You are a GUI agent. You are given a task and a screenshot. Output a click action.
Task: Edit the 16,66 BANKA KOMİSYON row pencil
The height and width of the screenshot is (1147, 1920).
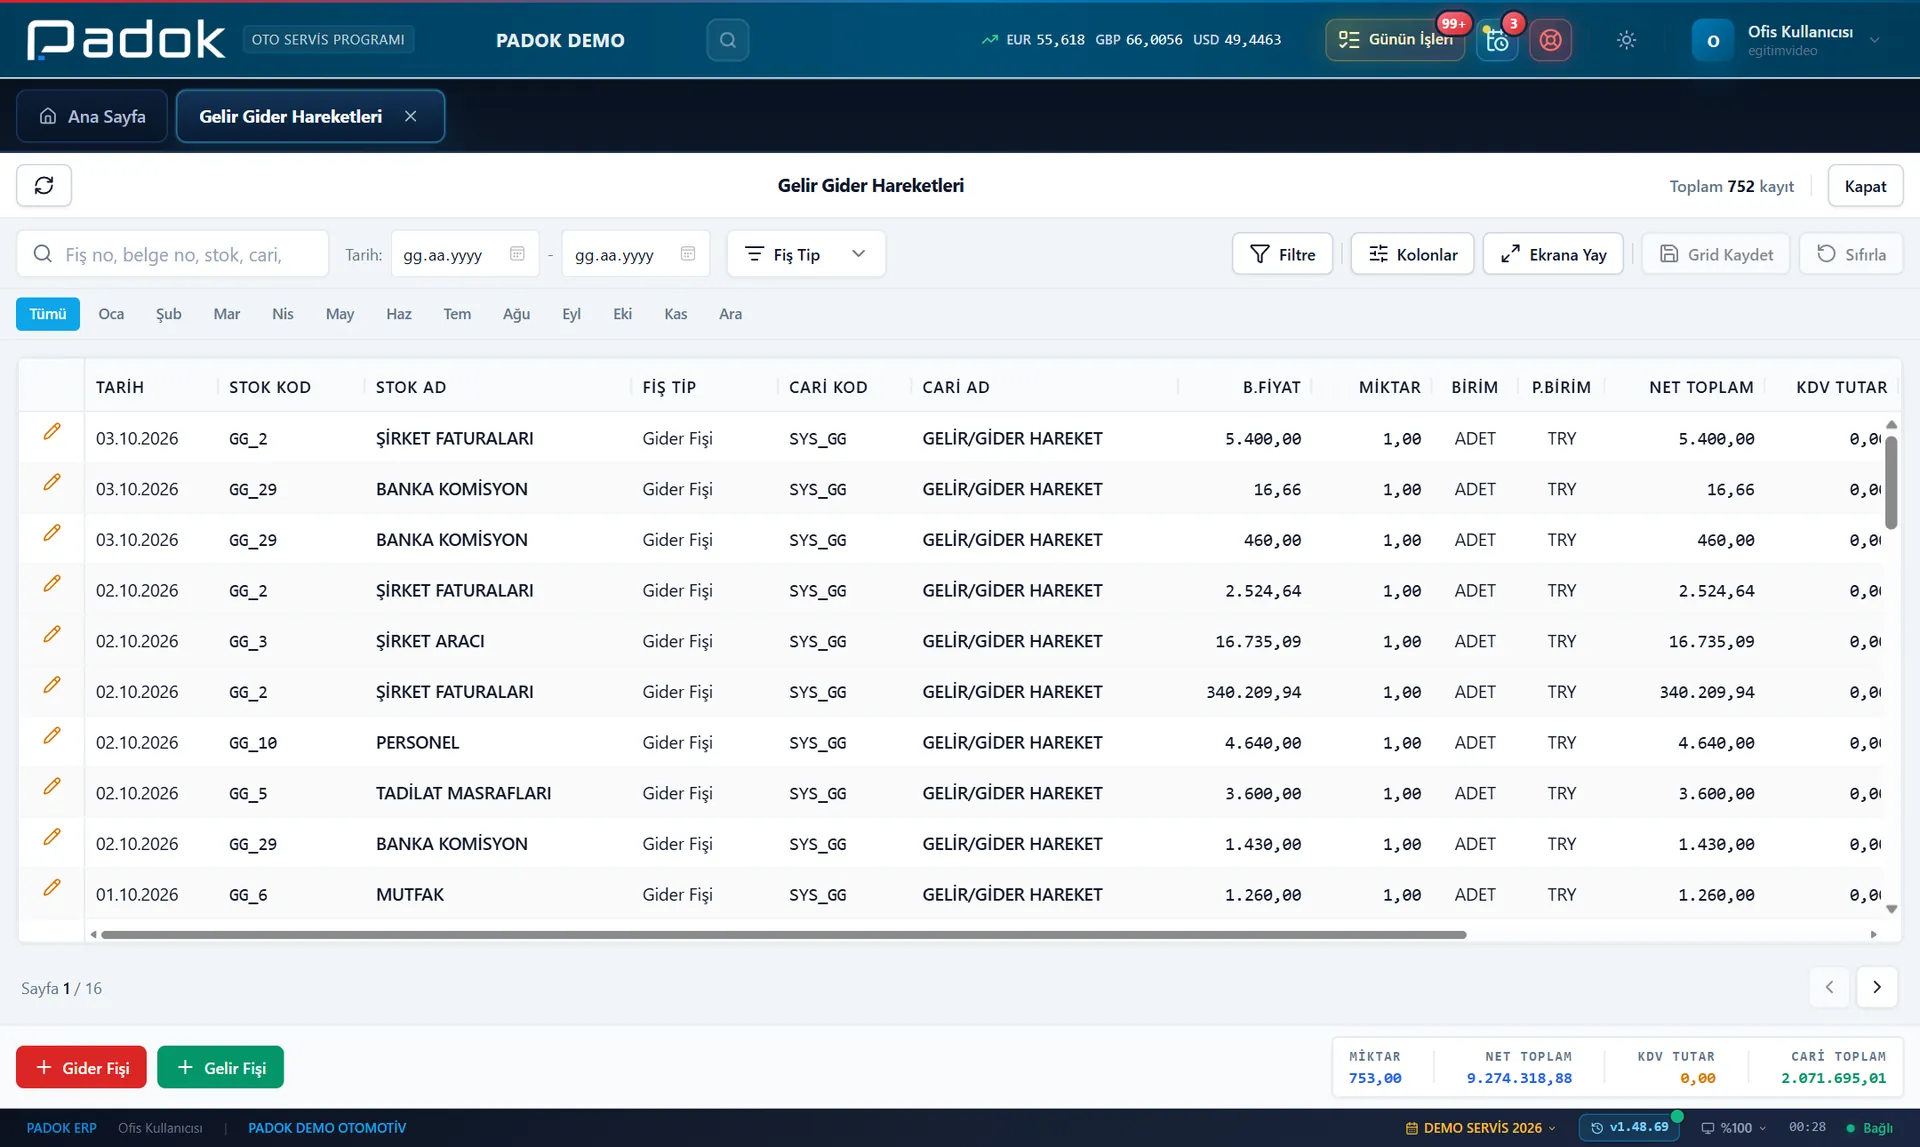coord(52,483)
